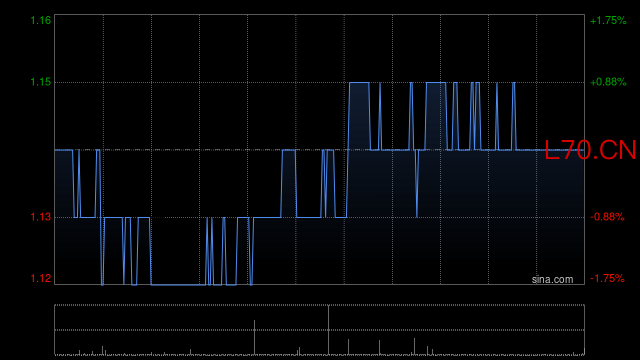This screenshot has height=360, width=640.
Task: Click the -0.88% percentage label
Action: (607, 217)
